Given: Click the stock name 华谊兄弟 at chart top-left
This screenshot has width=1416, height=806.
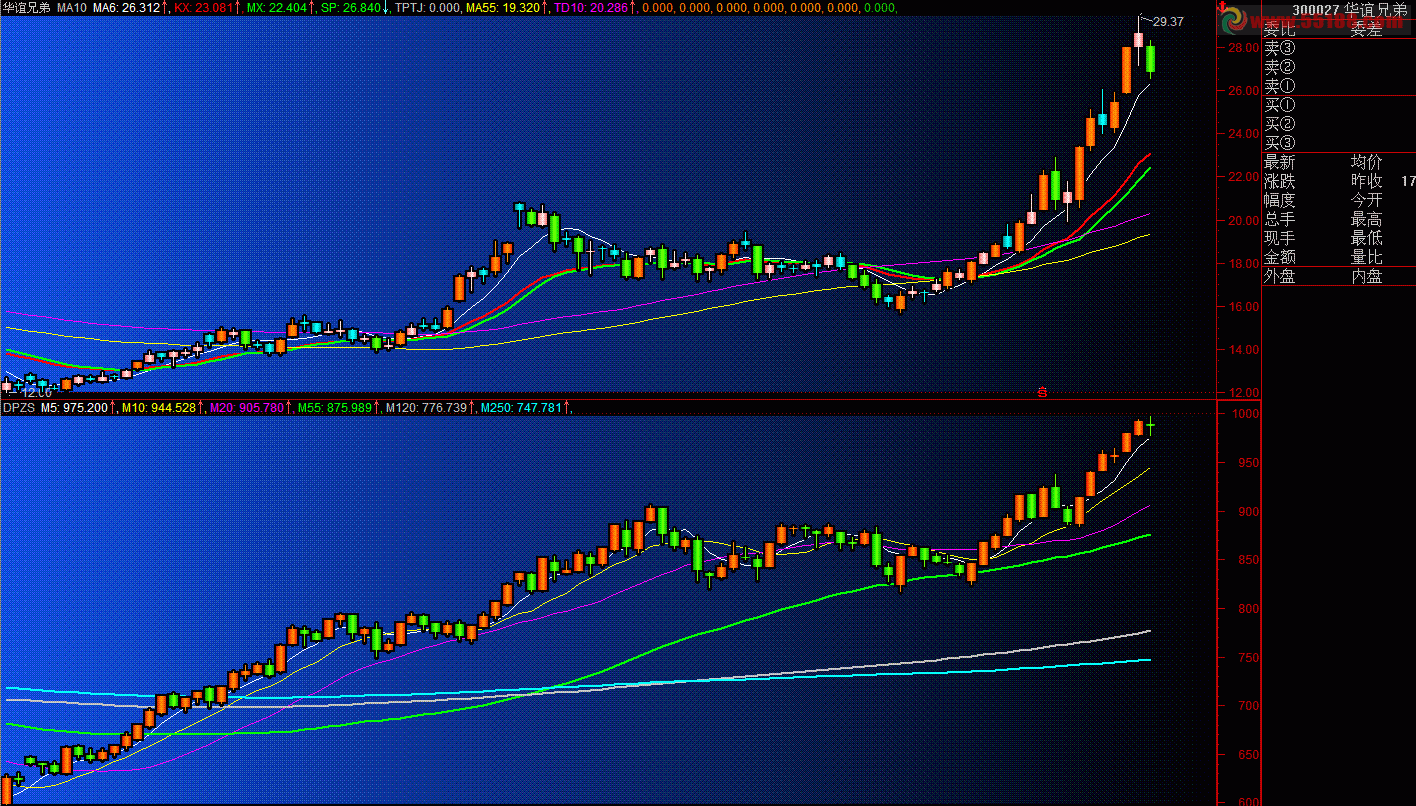Looking at the screenshot, I should click(x=26, y=7).
